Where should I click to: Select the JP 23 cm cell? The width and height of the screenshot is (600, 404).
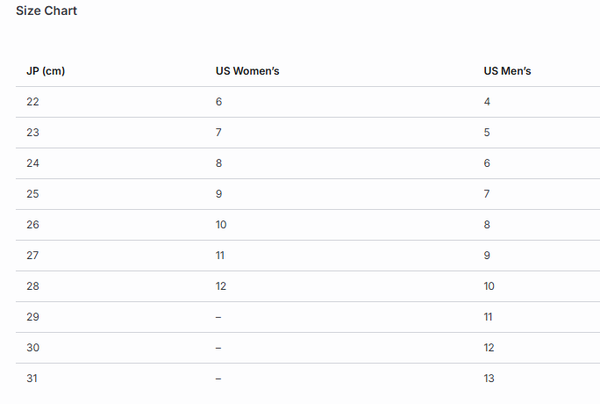click(33, 133)
